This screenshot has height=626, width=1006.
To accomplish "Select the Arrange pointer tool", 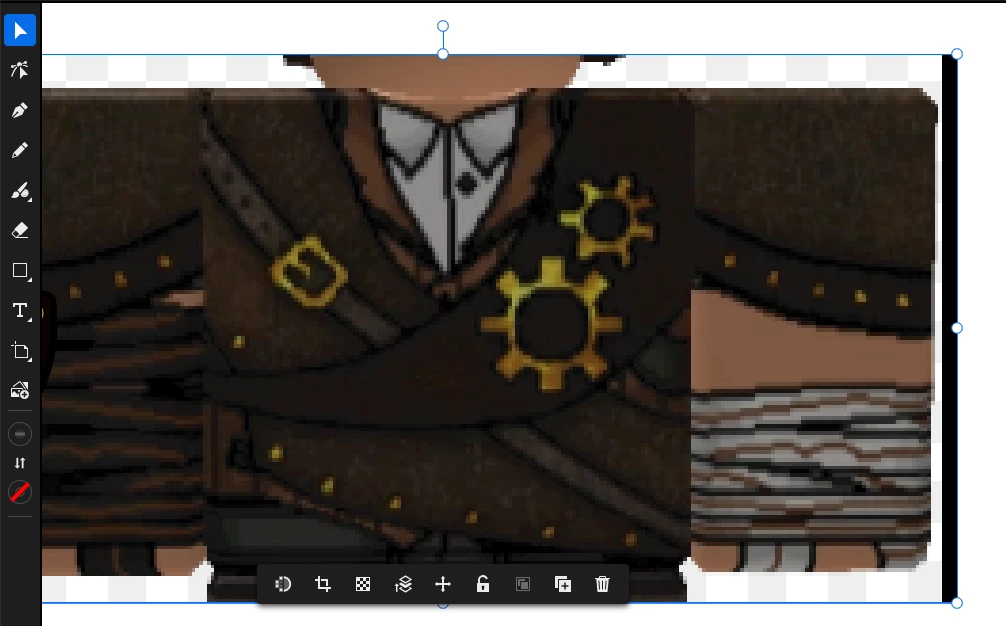I will pos(20,31).
